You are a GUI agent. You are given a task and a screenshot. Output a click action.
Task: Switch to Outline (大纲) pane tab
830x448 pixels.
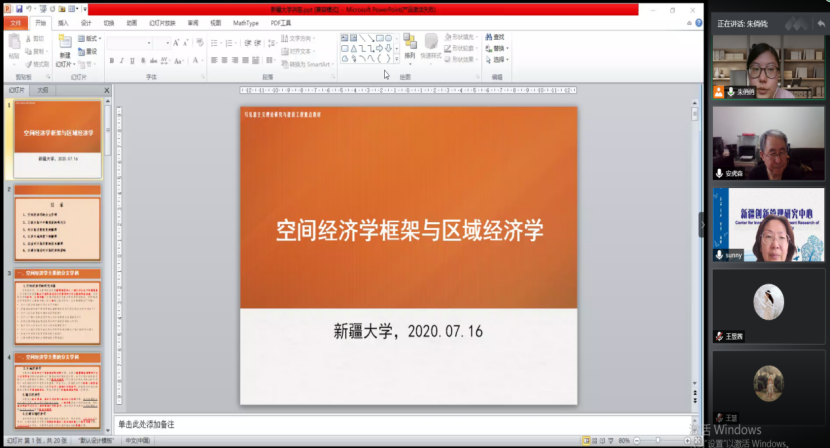pos(42,90)
